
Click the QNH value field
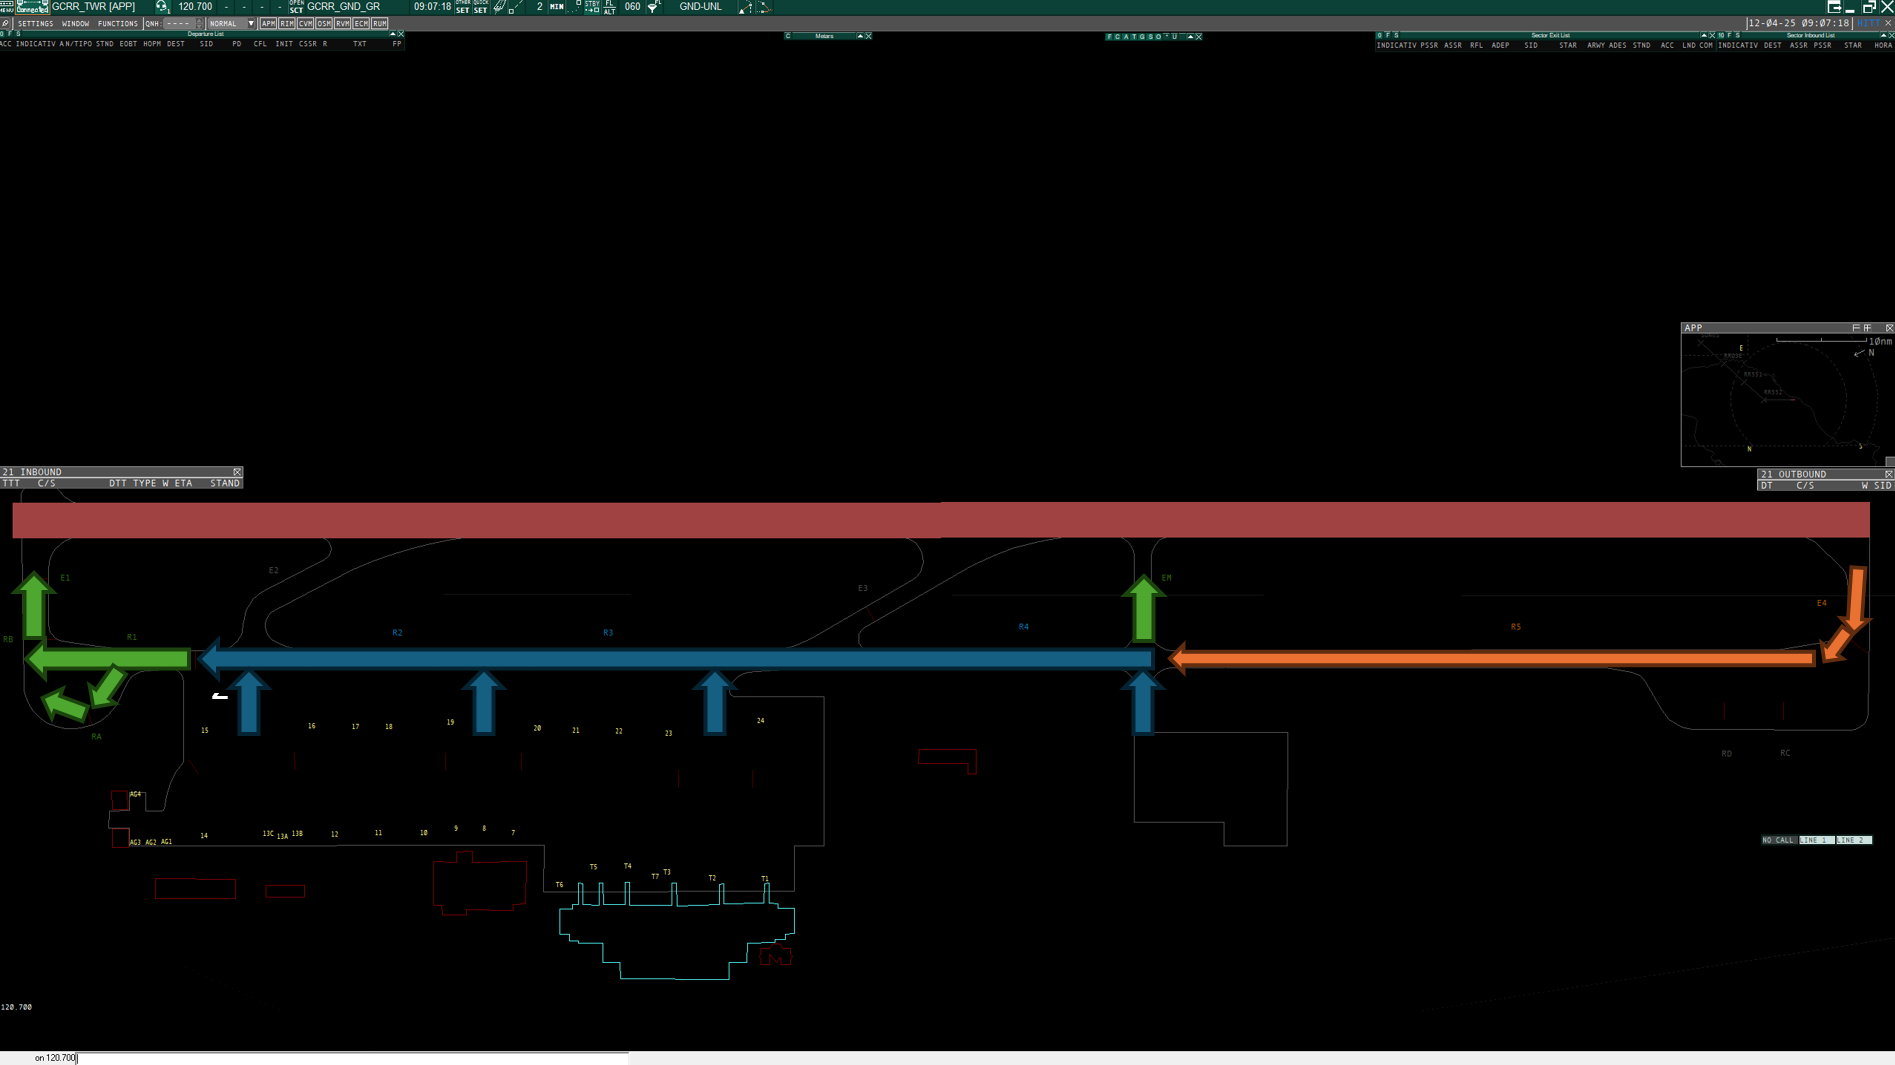pos(179,23)
